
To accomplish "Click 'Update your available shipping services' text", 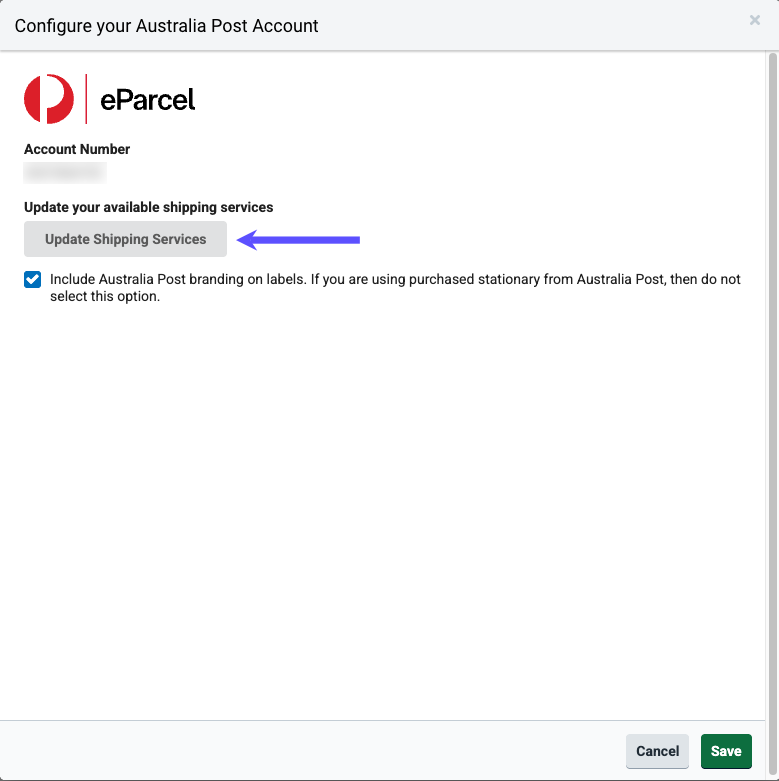I will (x=148, y=207).
